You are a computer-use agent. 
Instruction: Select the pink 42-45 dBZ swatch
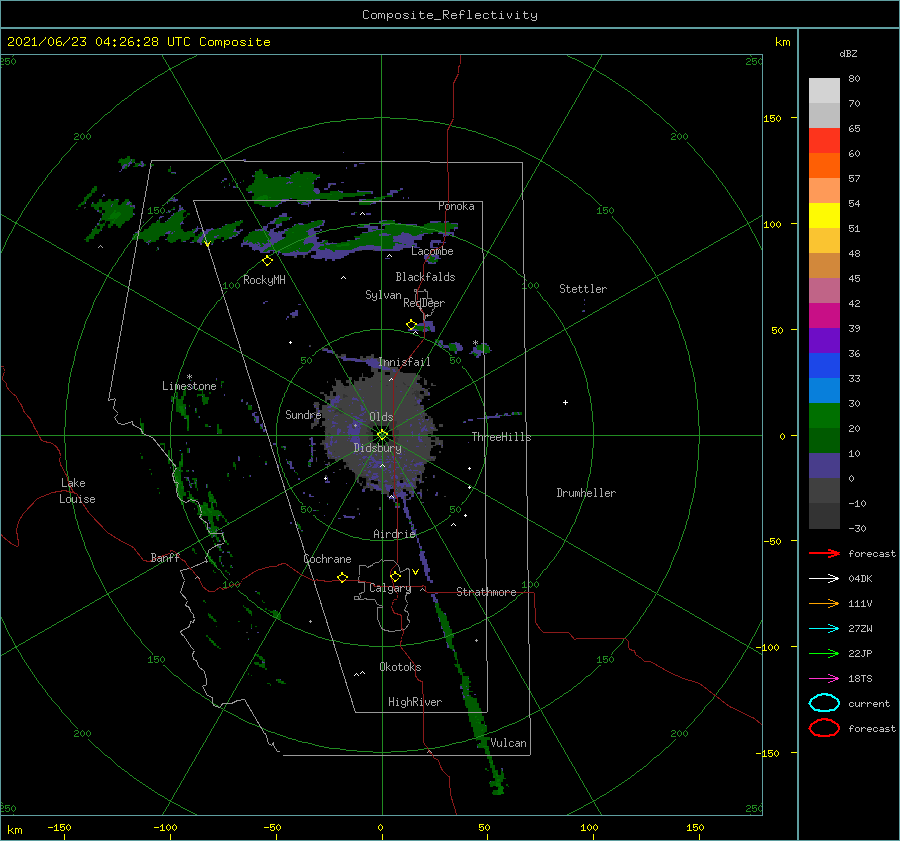click(824, 291)
